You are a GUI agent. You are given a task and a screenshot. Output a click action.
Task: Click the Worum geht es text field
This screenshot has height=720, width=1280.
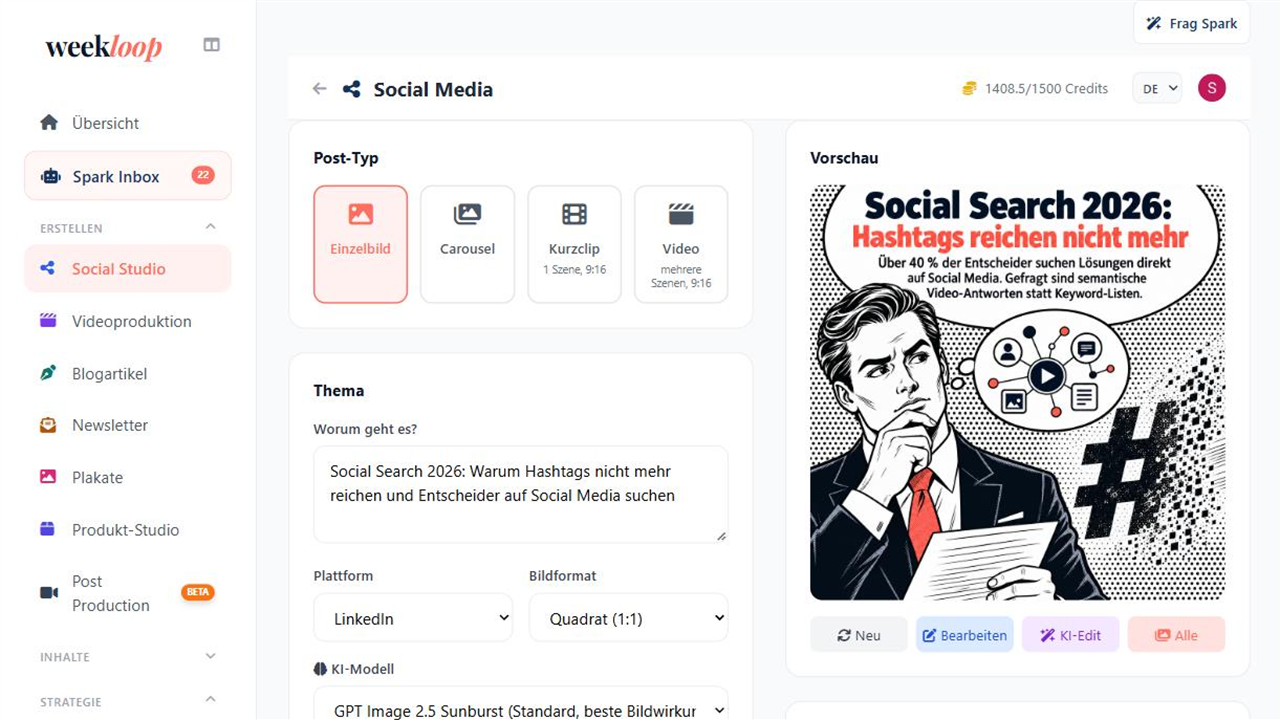click(521, 494)
